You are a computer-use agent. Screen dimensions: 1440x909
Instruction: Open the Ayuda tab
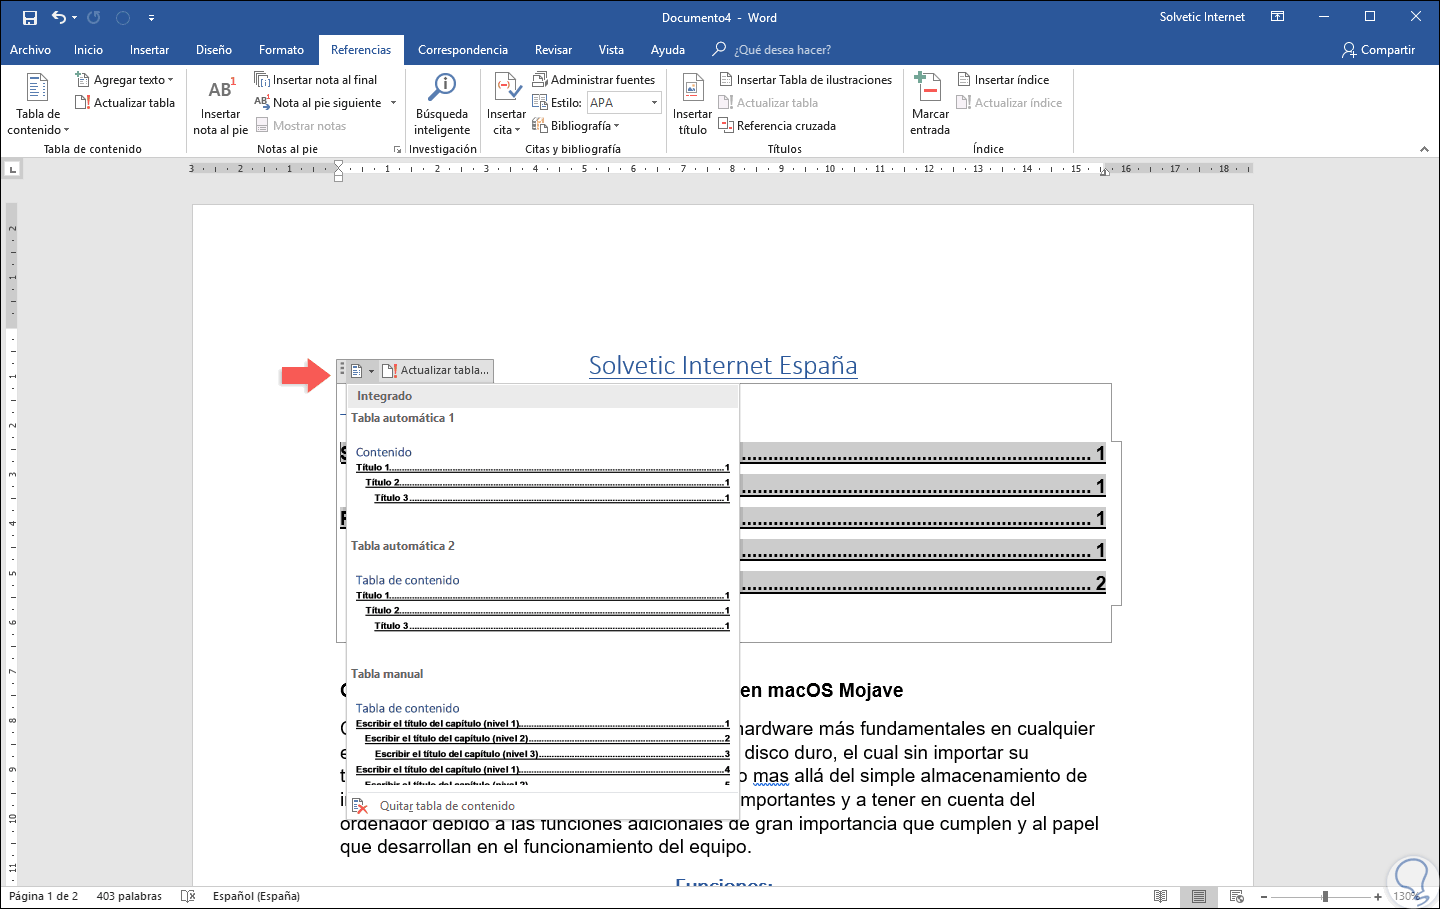coord(668,50)
